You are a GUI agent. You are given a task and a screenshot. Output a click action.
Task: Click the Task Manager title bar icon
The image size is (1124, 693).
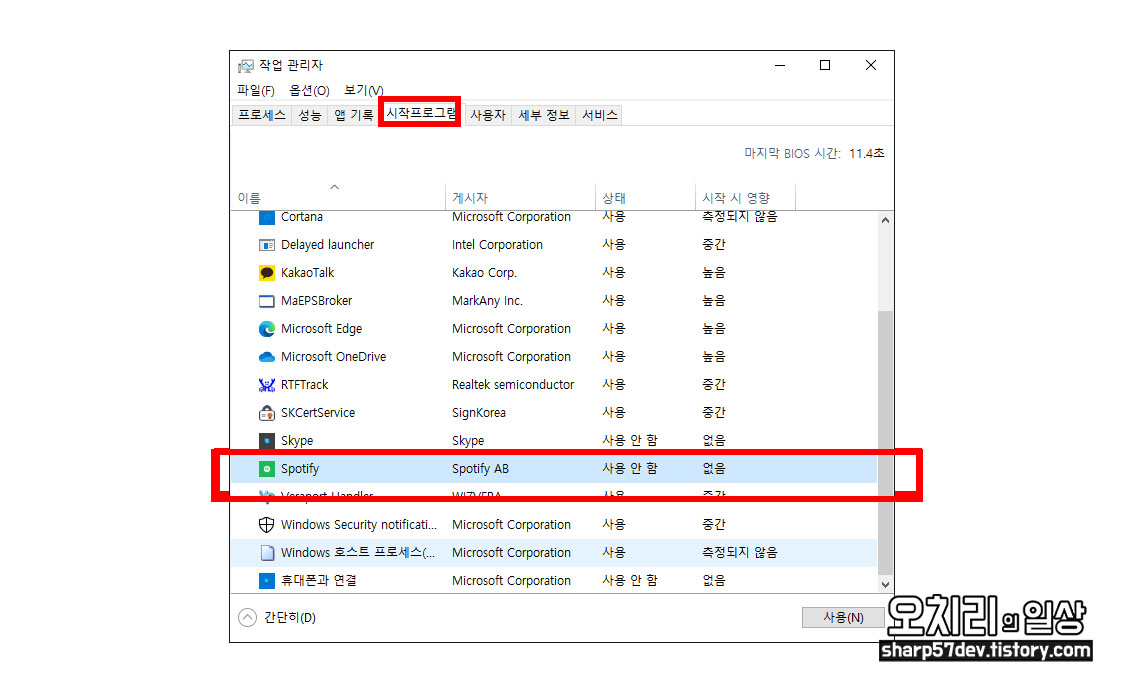(x=246, y=66)
